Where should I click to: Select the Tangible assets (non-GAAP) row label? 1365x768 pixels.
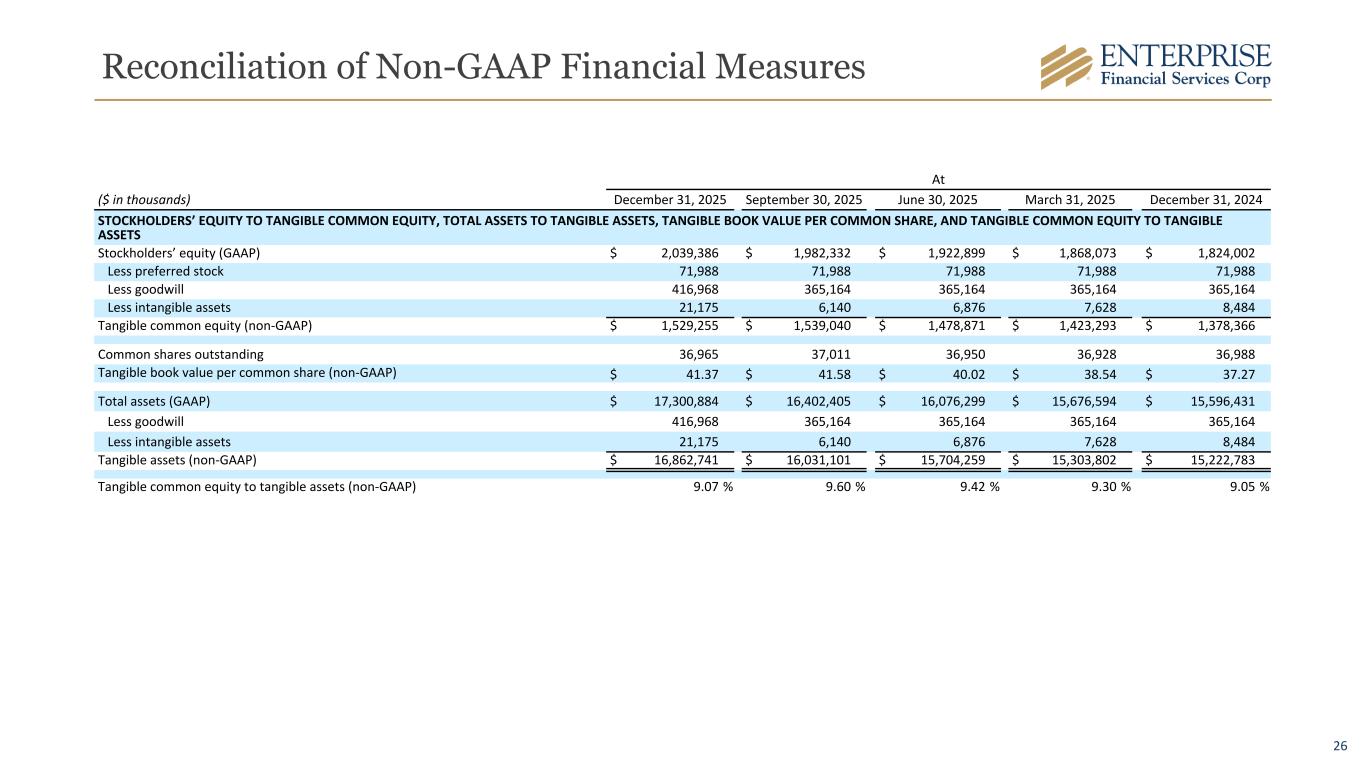click(x=177, y=460)
